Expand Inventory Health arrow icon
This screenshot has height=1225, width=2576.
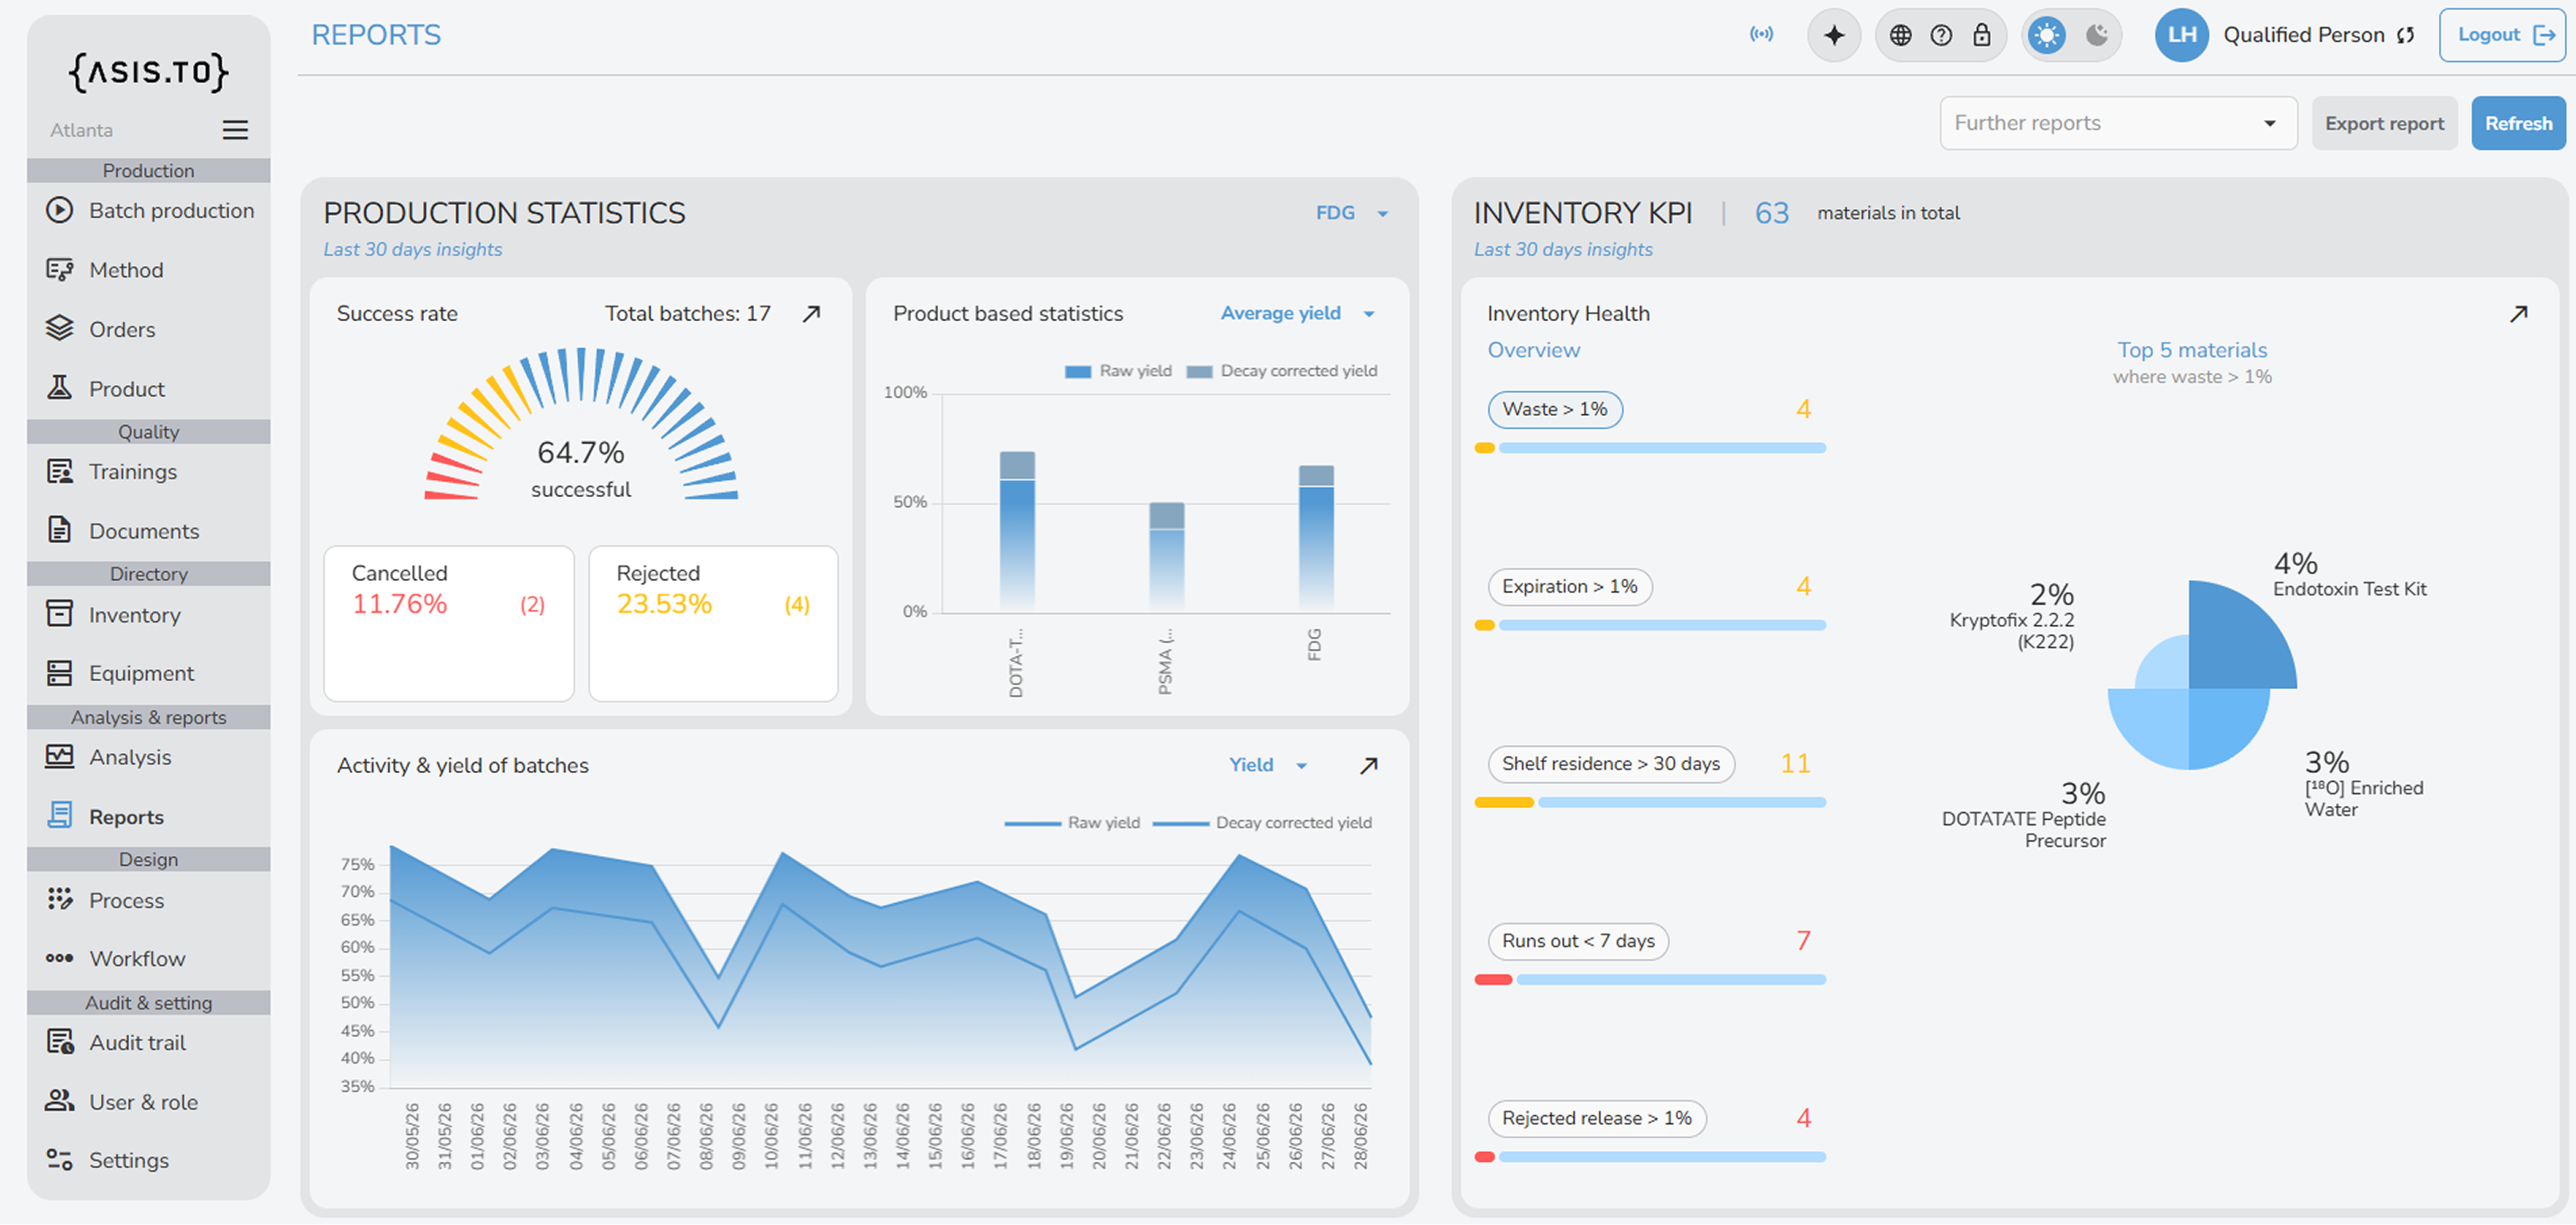point(2519,314)
